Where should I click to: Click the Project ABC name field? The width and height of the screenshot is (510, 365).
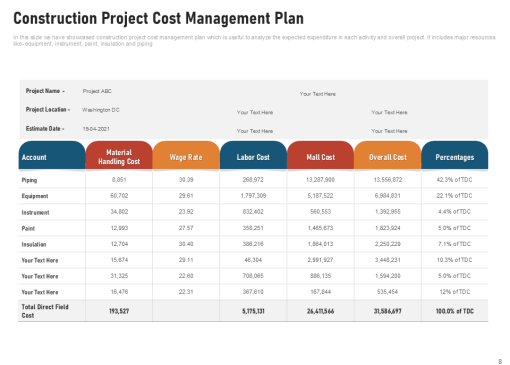click(x=97, y=91)
